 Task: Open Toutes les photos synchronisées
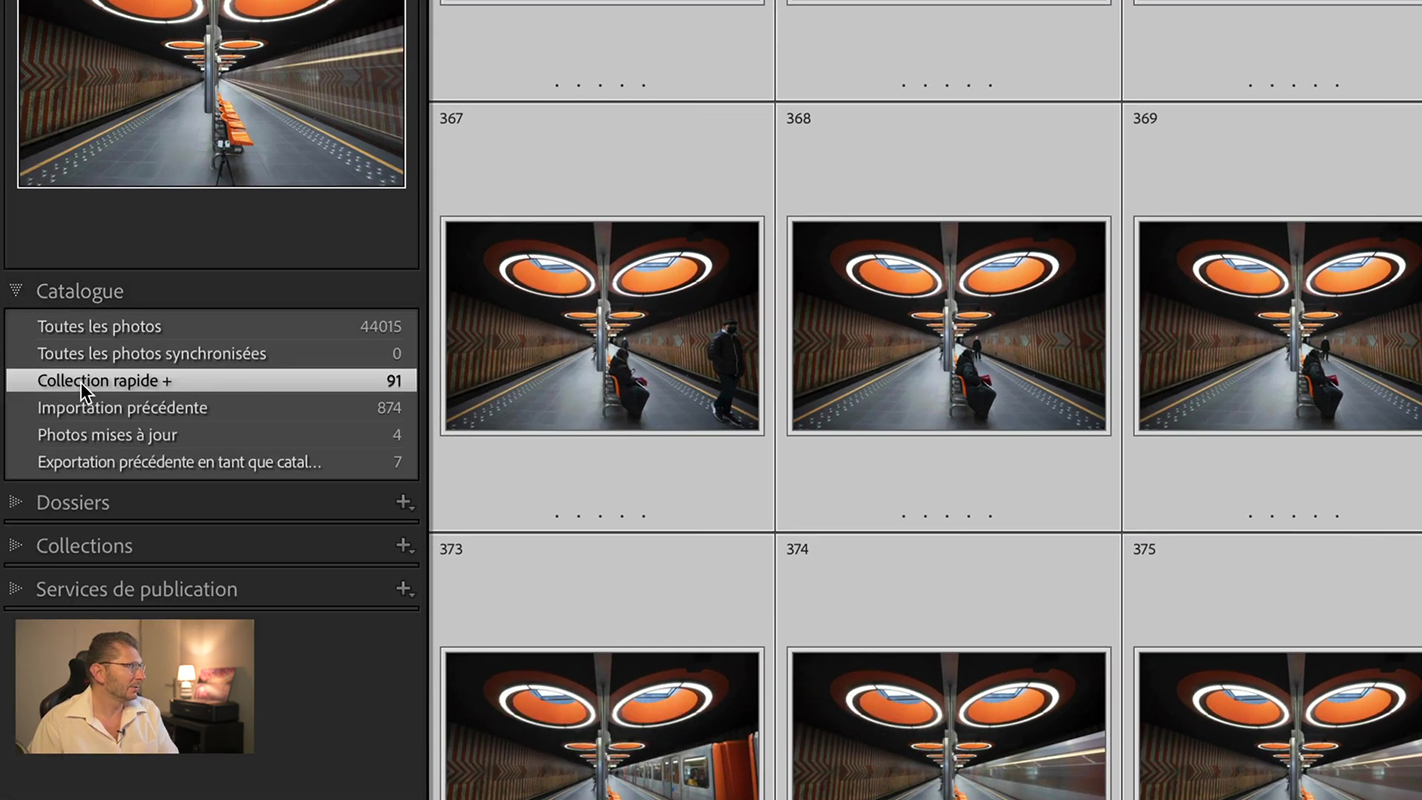click(x=151, y=353)
